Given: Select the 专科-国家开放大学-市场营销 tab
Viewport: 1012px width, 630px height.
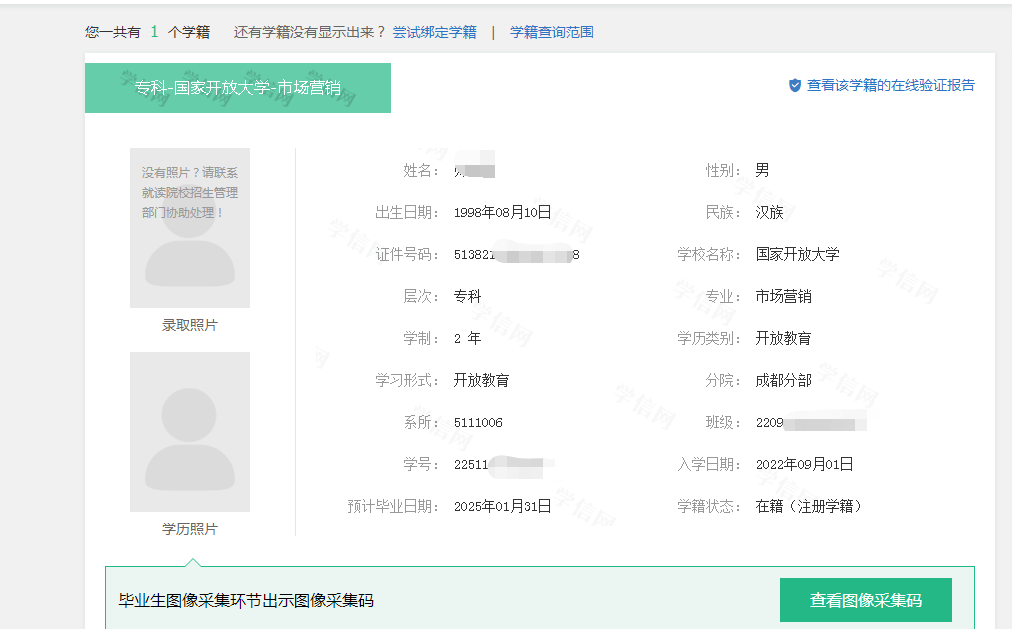Looking at the screenshot, I should pos(237,88).
